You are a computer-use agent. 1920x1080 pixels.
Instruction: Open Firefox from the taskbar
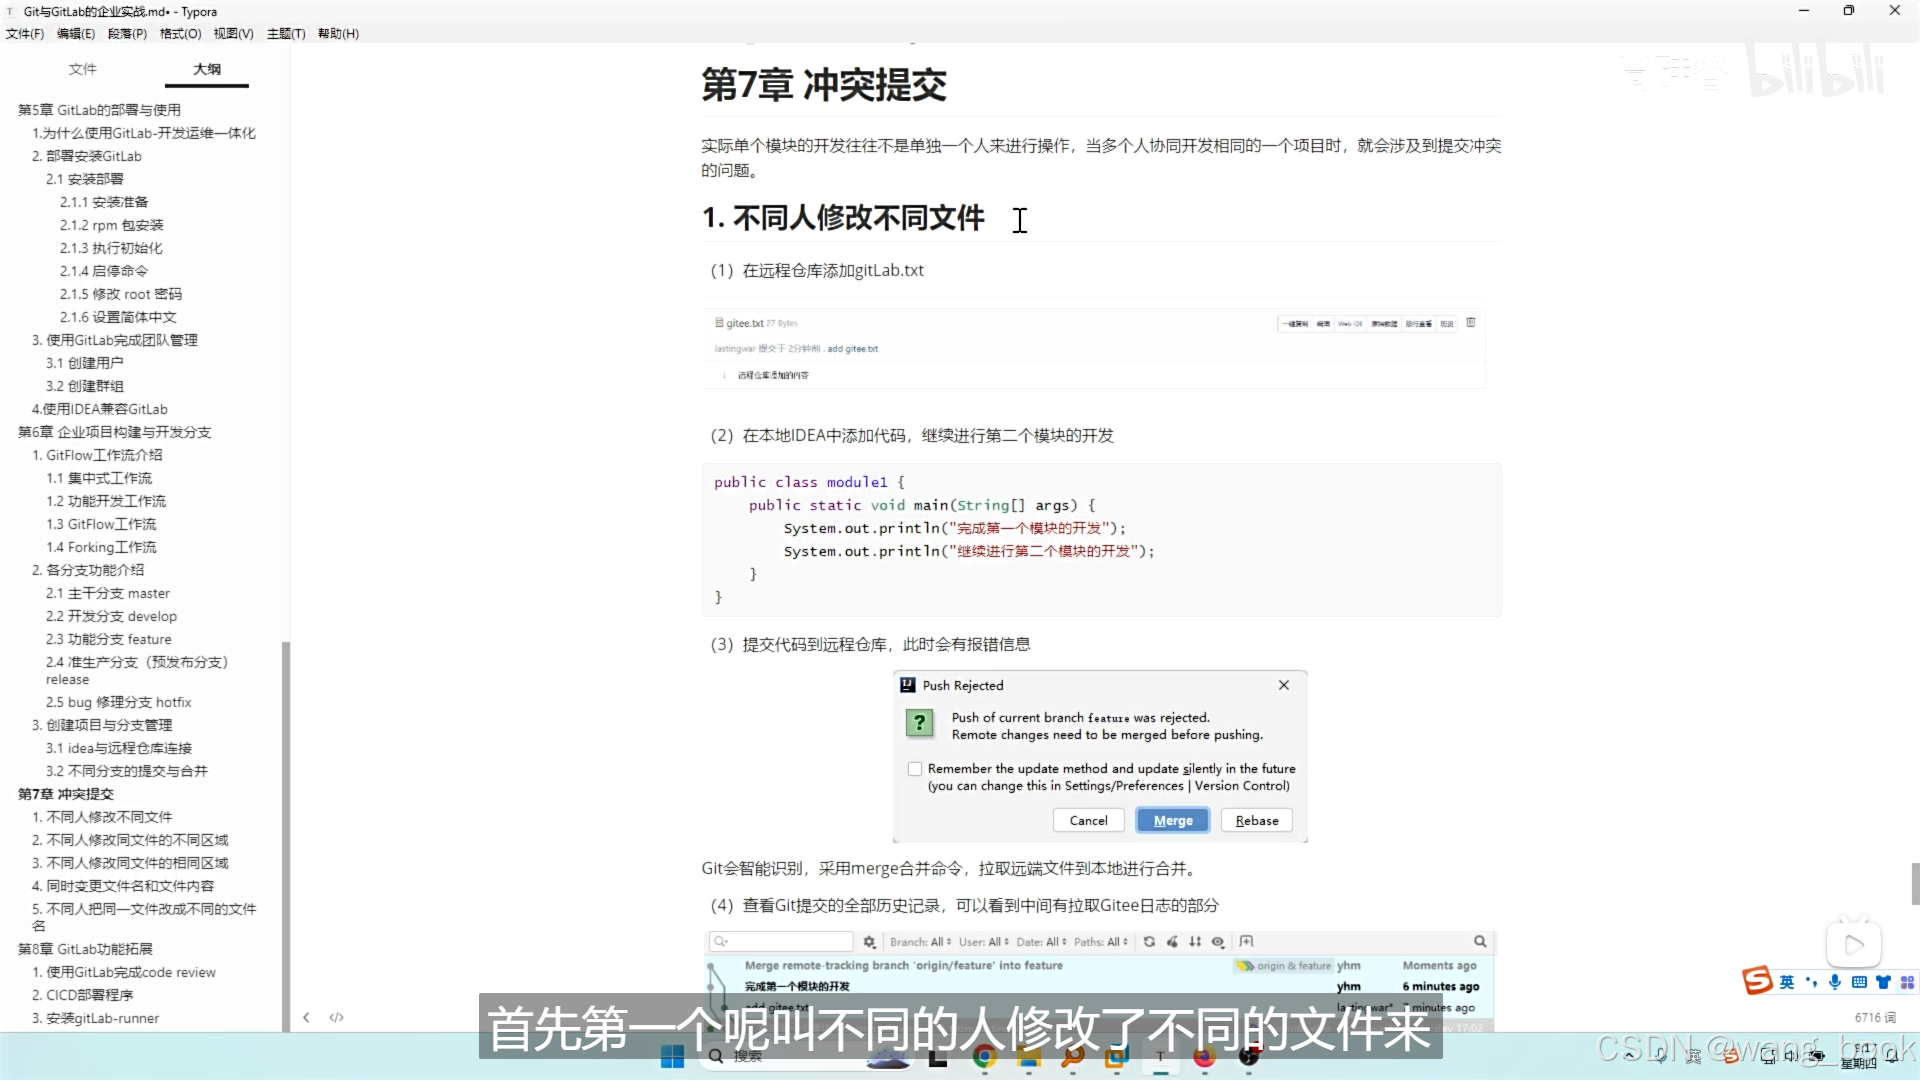1204,1057
